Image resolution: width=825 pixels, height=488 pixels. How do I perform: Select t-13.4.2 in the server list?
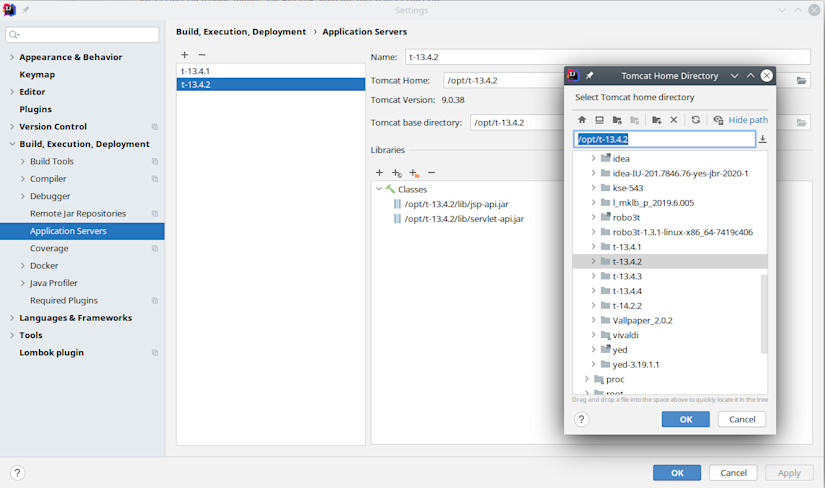271,84
